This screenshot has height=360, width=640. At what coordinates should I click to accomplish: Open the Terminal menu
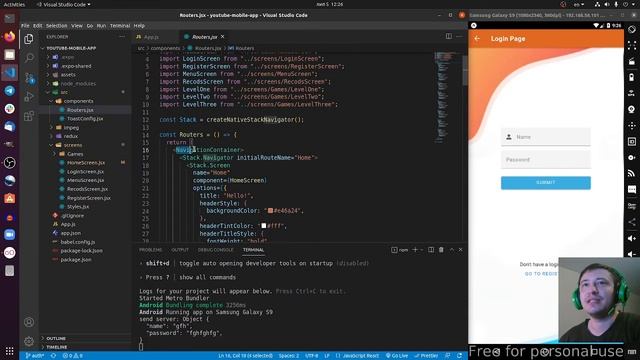click(120, 26)
